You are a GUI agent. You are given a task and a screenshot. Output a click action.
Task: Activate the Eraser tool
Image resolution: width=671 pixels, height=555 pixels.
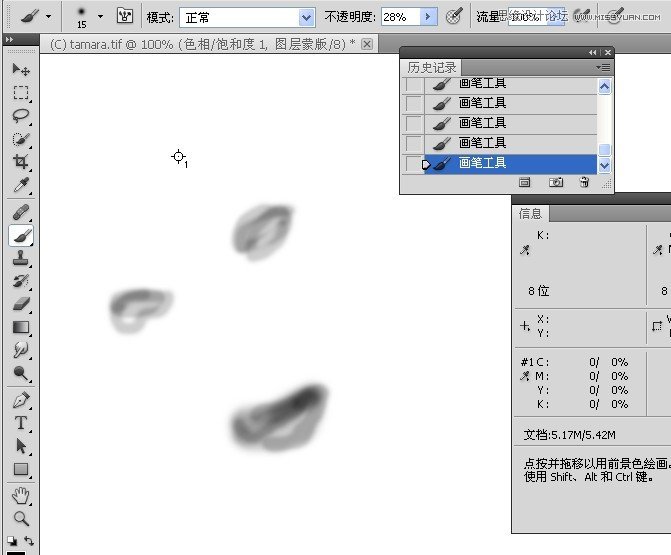(x=21, y=304)
